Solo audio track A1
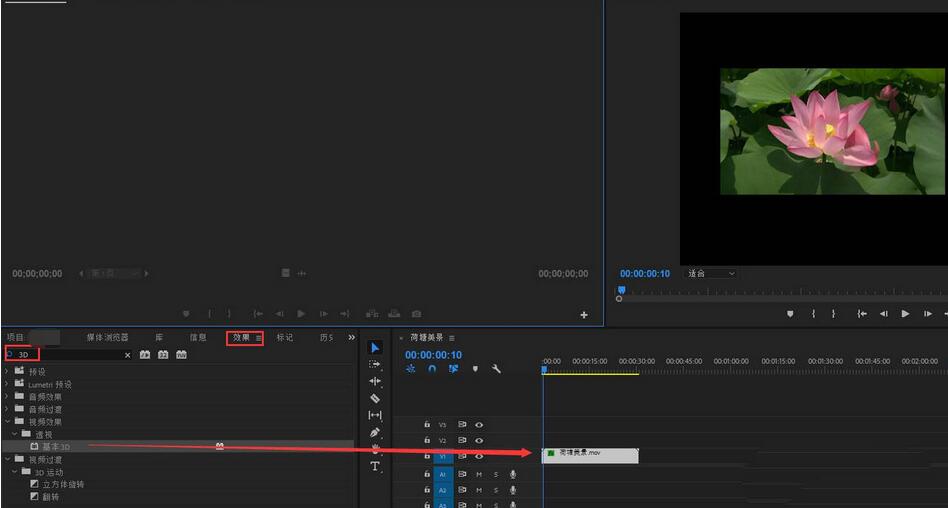The height and width of the screenshot is (508, 948). click(x=496, y=475)
